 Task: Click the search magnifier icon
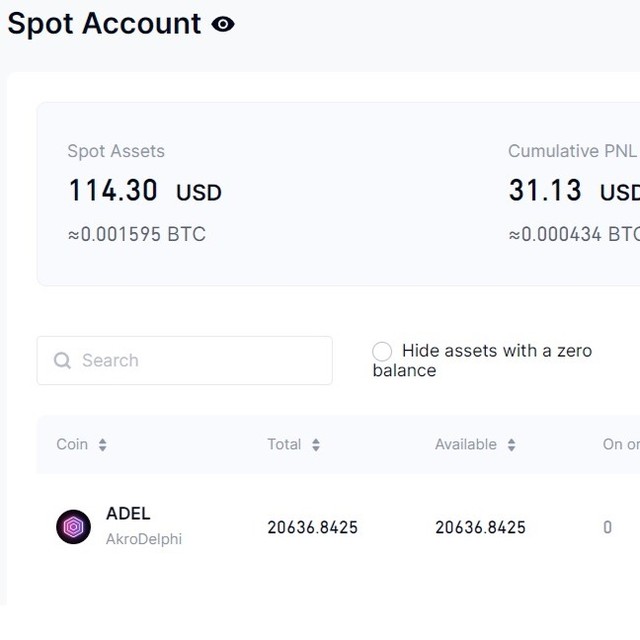pyautogui.click(x=62, y=360)
